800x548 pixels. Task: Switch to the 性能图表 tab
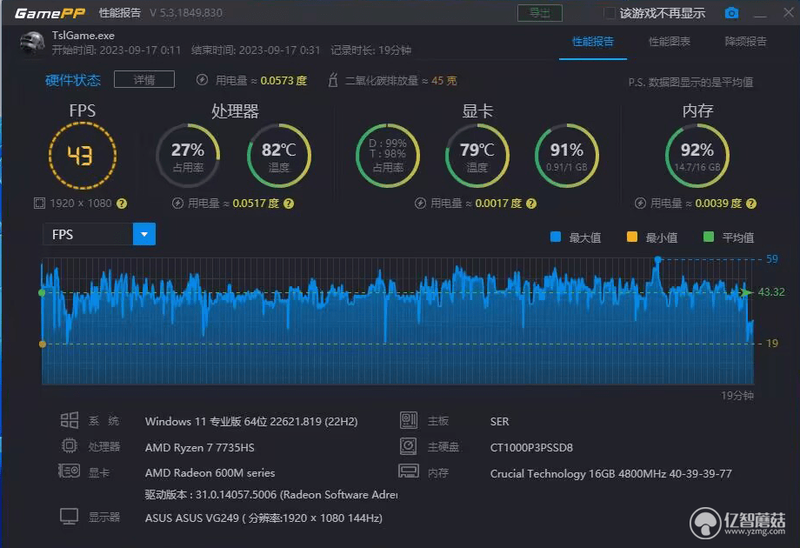click(x=669, y=41)
